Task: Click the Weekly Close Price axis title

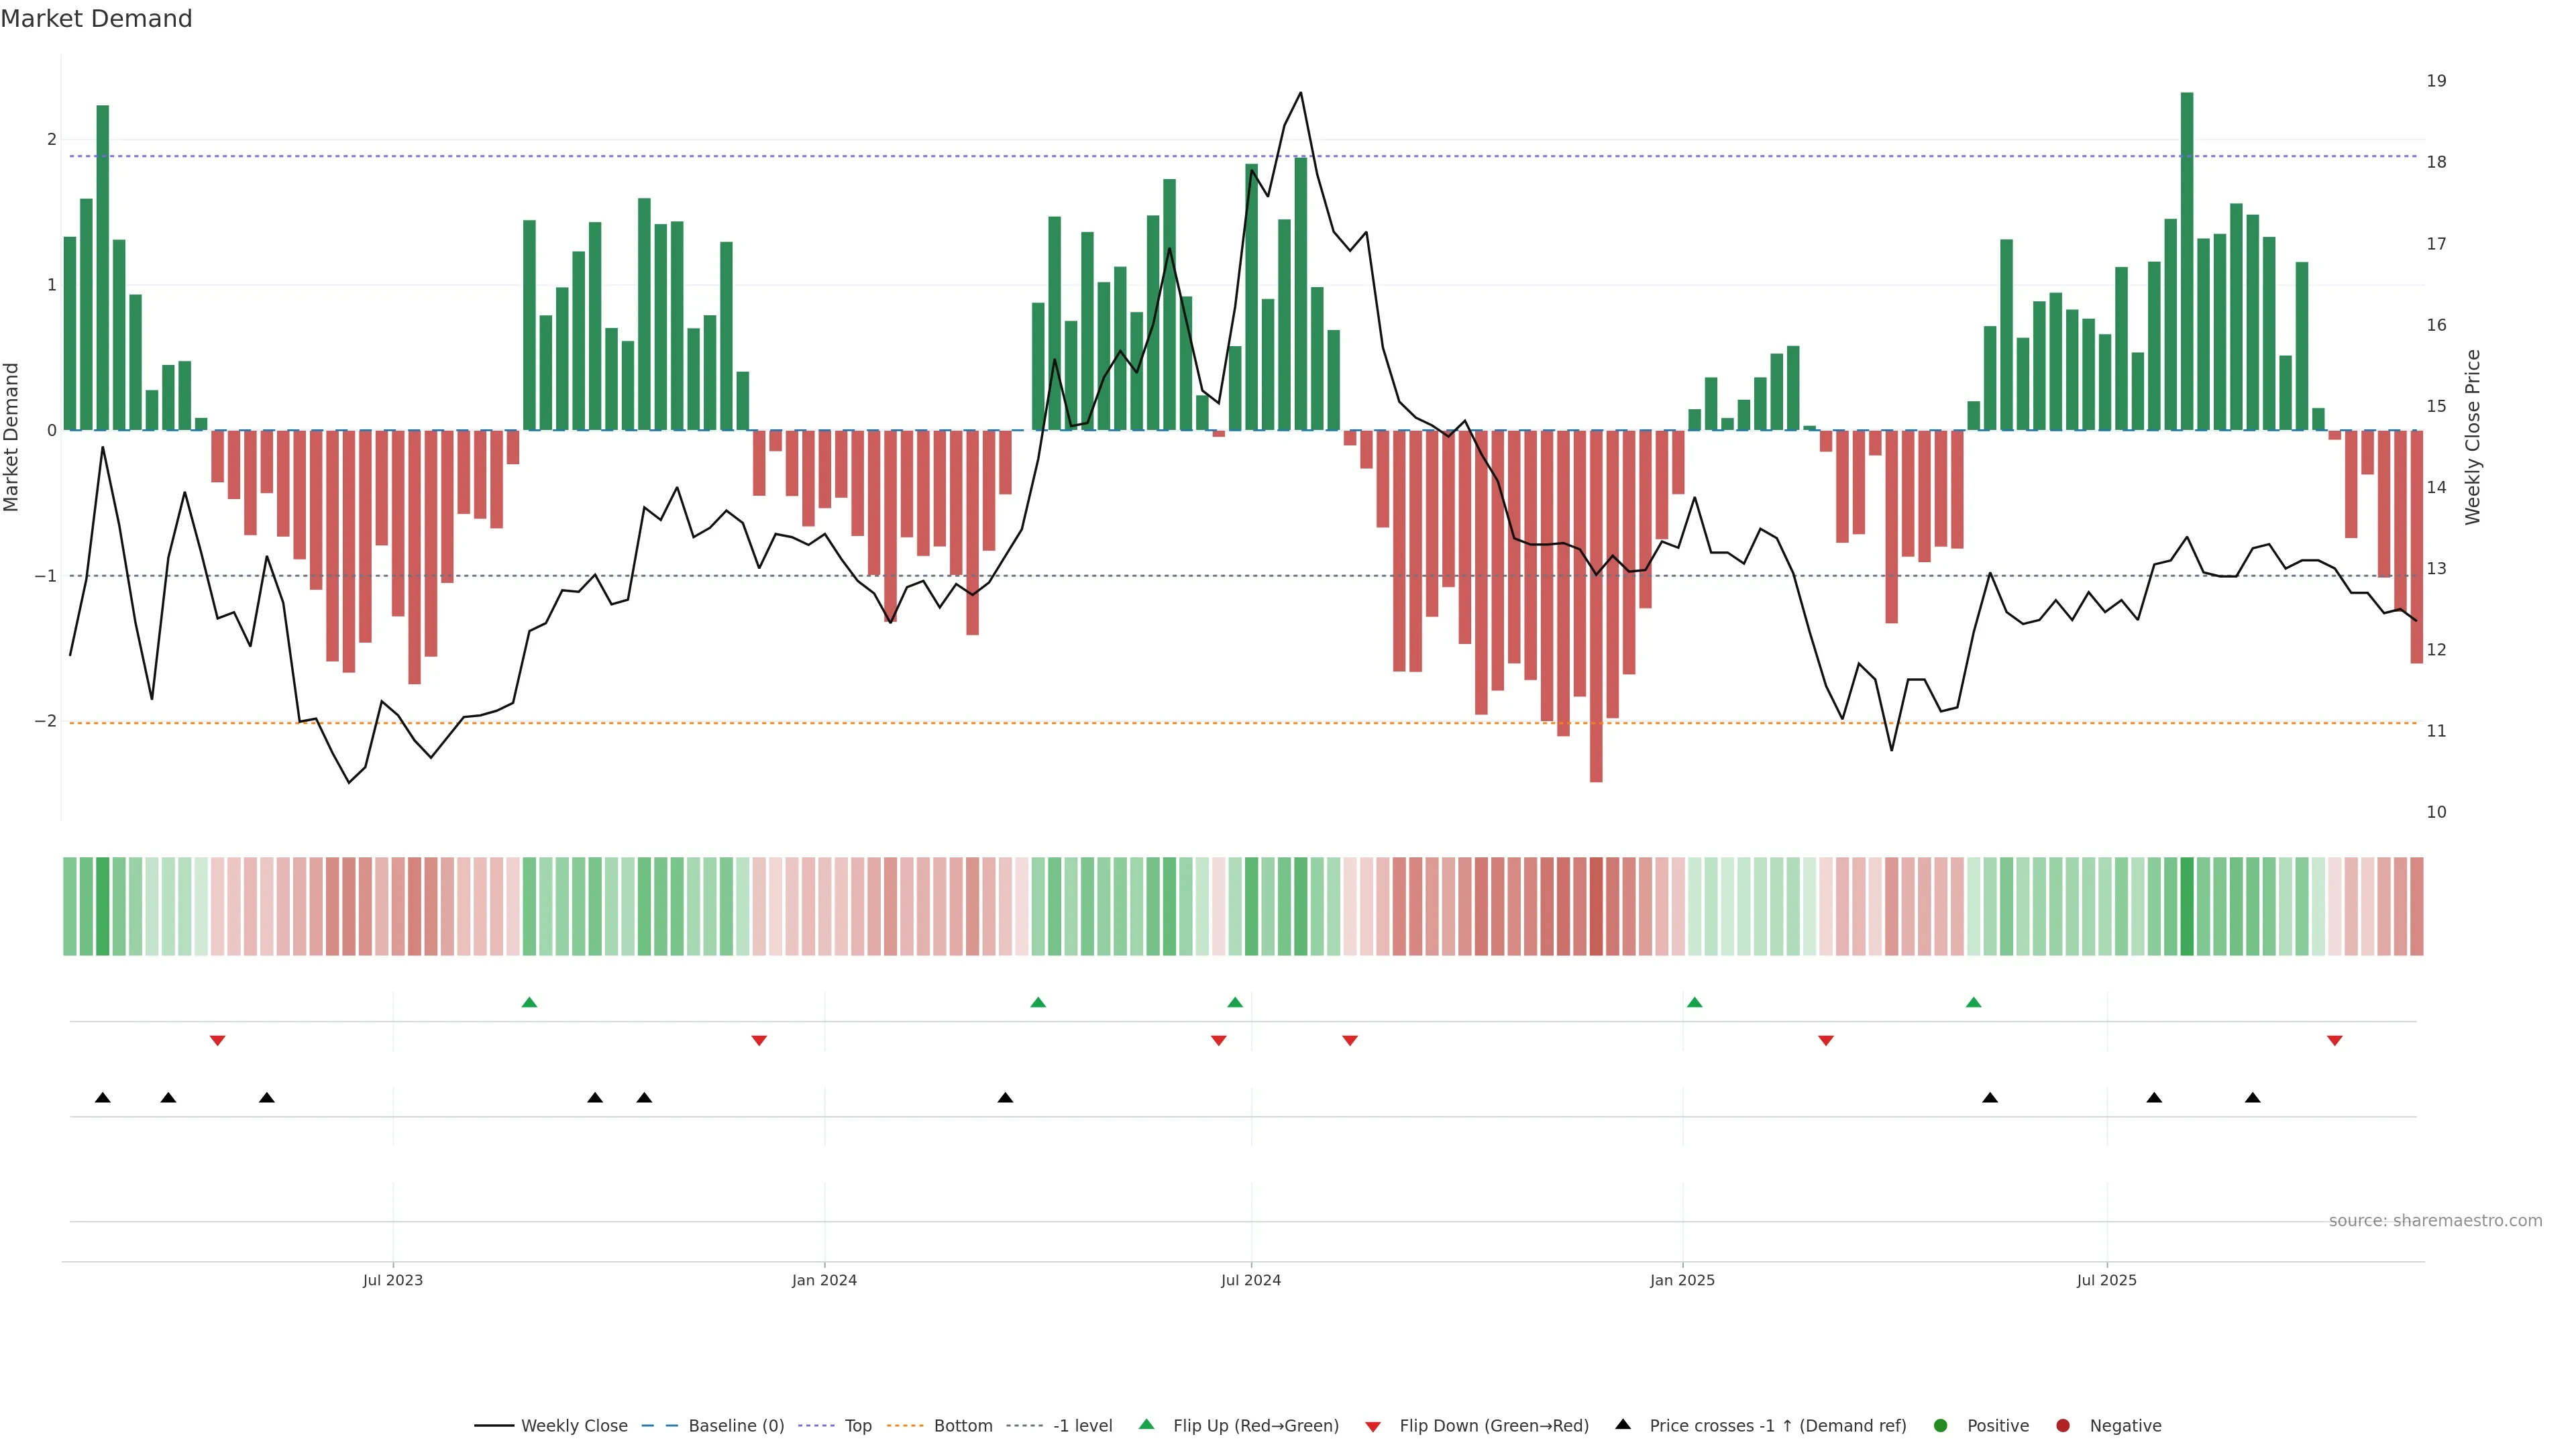Action: click(x=2473, y=437)
